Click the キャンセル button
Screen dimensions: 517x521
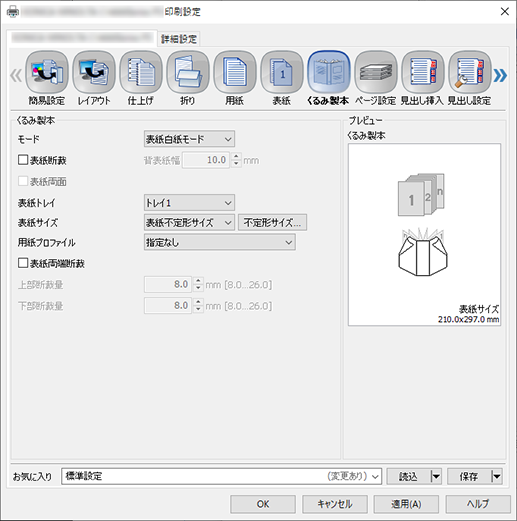[x=335, y=504]
